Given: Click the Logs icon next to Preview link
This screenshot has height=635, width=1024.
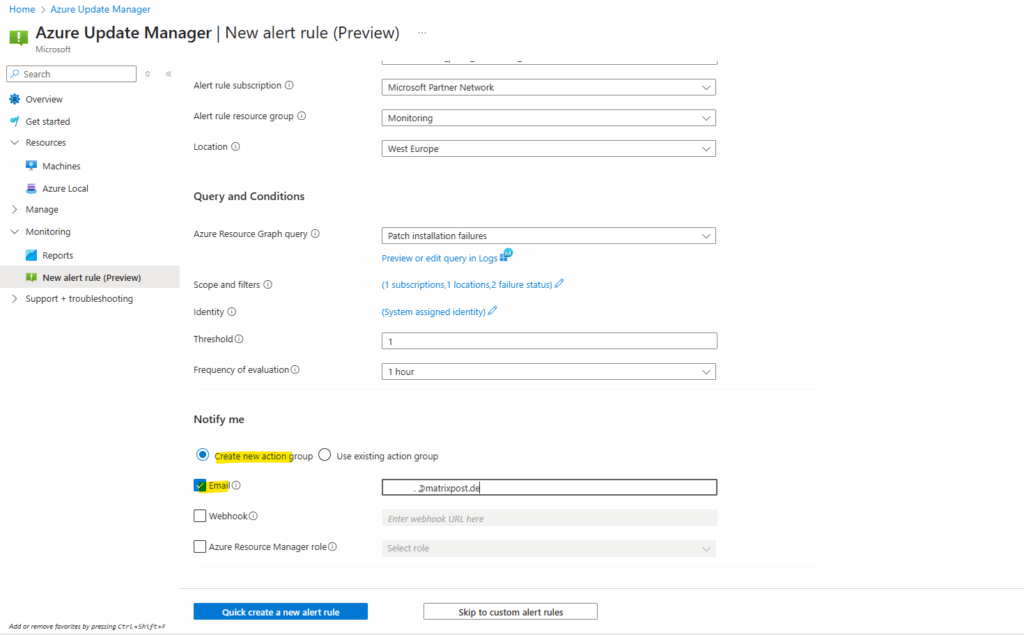Looking at the screenshot, I should pos(506,255).
